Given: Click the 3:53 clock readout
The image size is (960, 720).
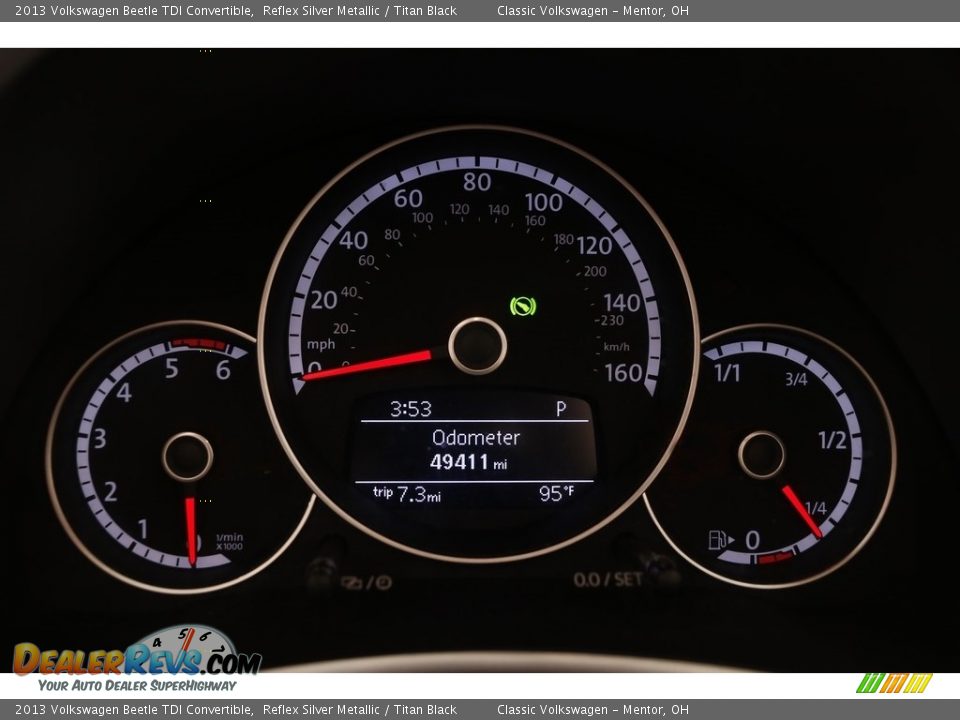Looking at the screenshot, I should (410, 408).
